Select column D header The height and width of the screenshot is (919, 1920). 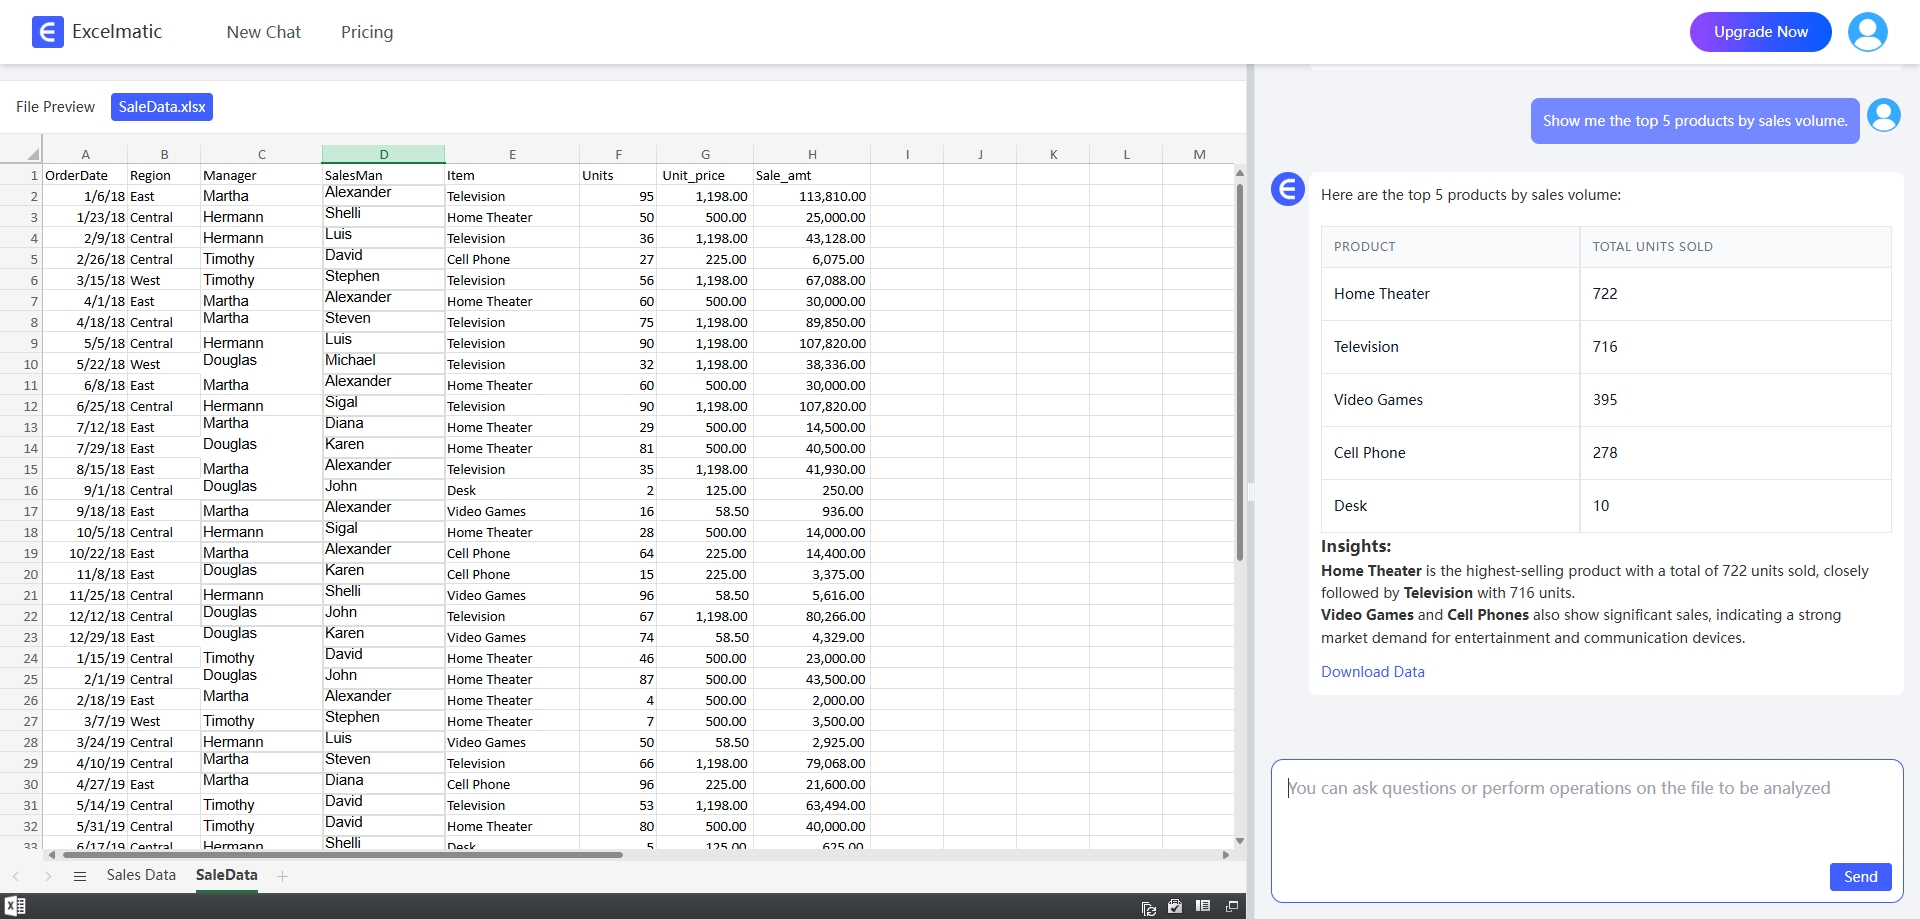(x=383, y=154)
